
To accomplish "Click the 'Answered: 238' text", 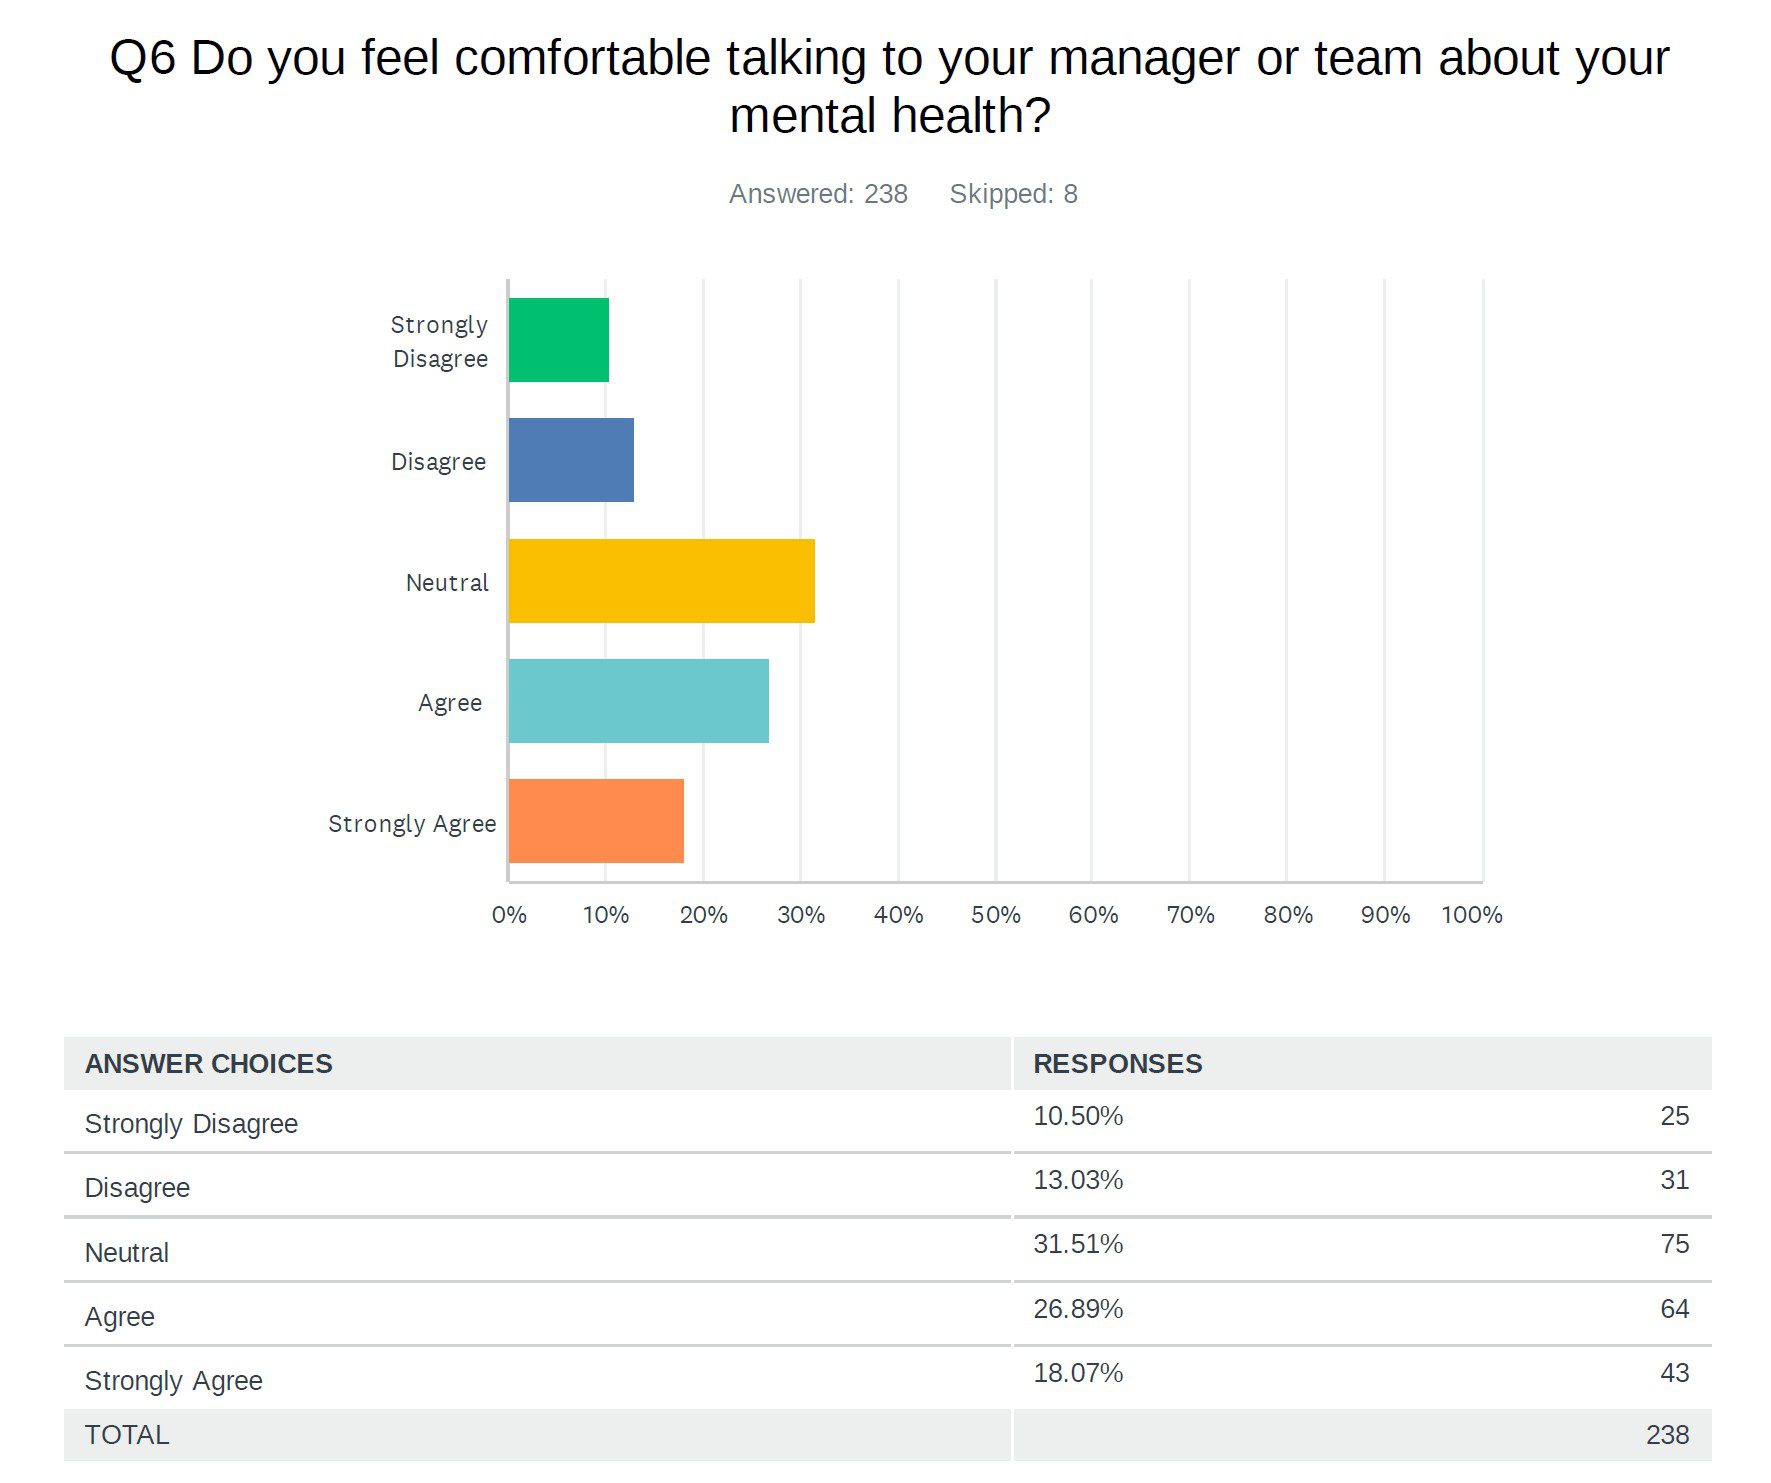I will point(818,194).
